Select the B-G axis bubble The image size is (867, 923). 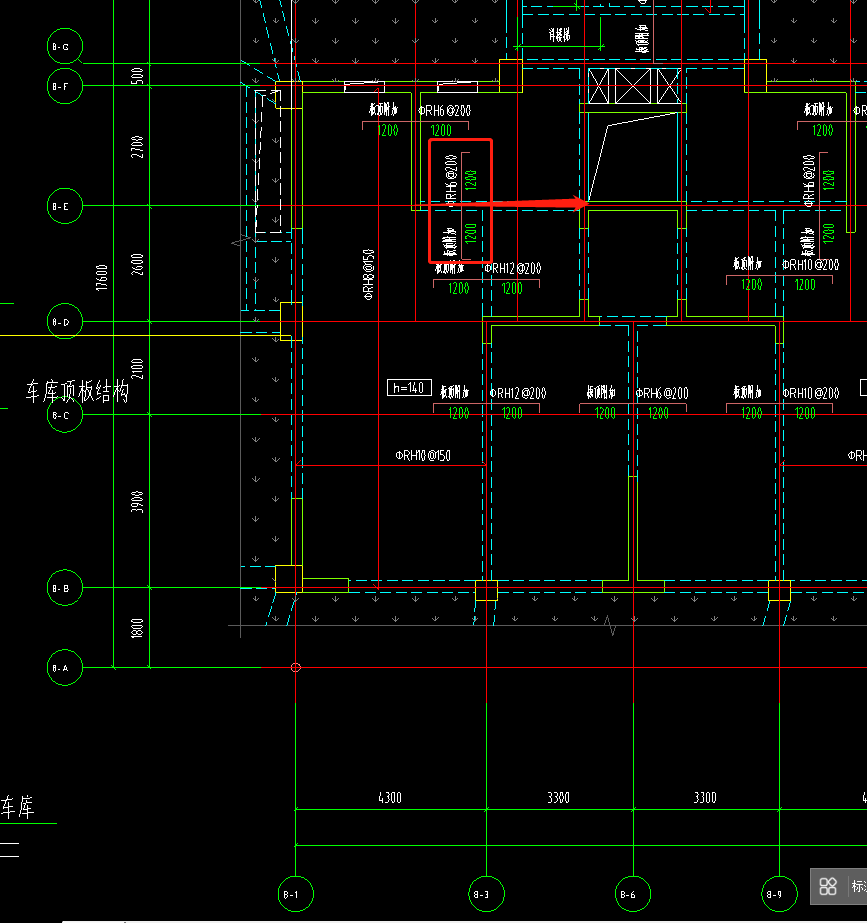65,47
